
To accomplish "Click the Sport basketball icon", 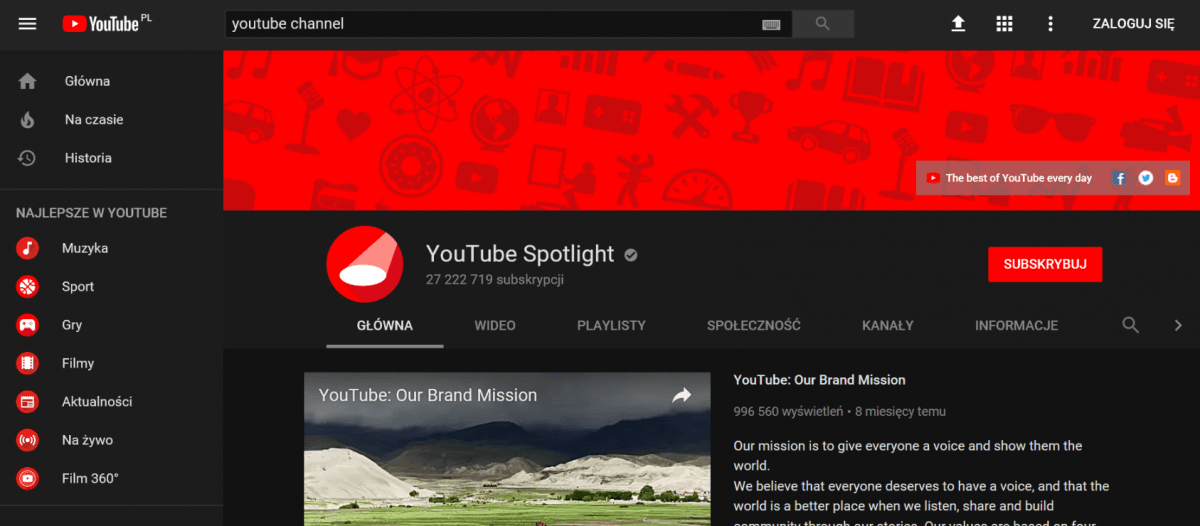I will click(x=27, y=287).
